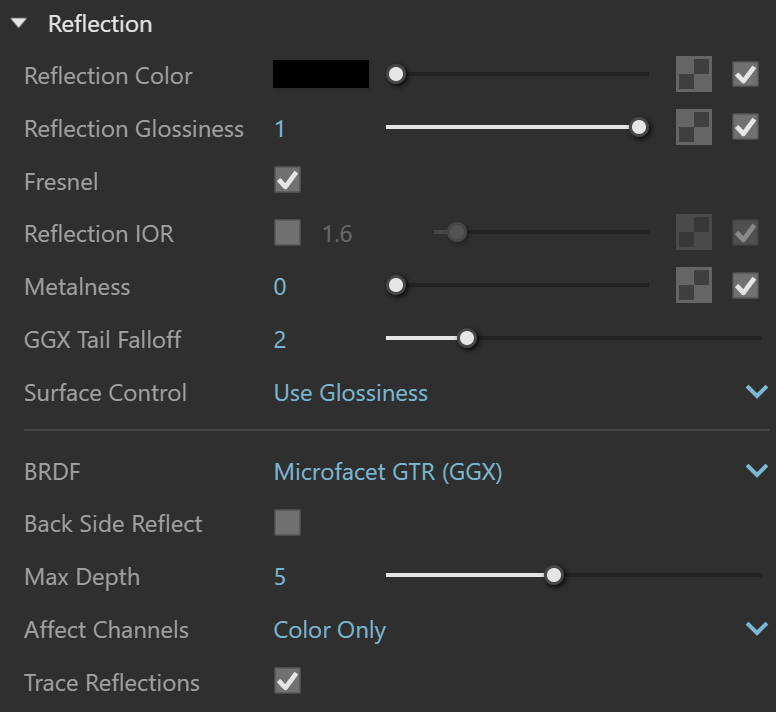Click the Reflection IOR texture map icon
Image resolution: width=776 pixels, height=712 pixels.
pos(694,232)
